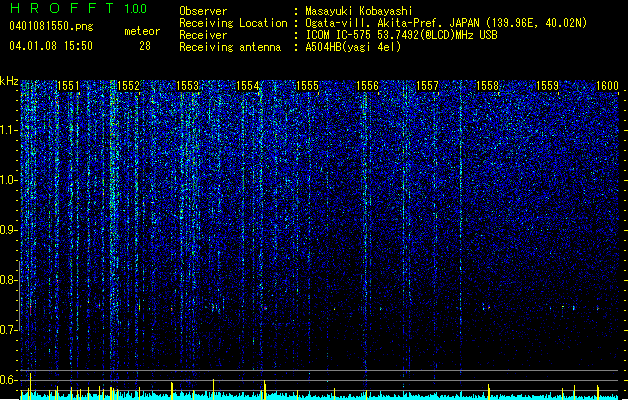This screenshot has height=400, width=629.
Task: Click the 0.8 kHz axis label
Action: (x=9, y=280)
